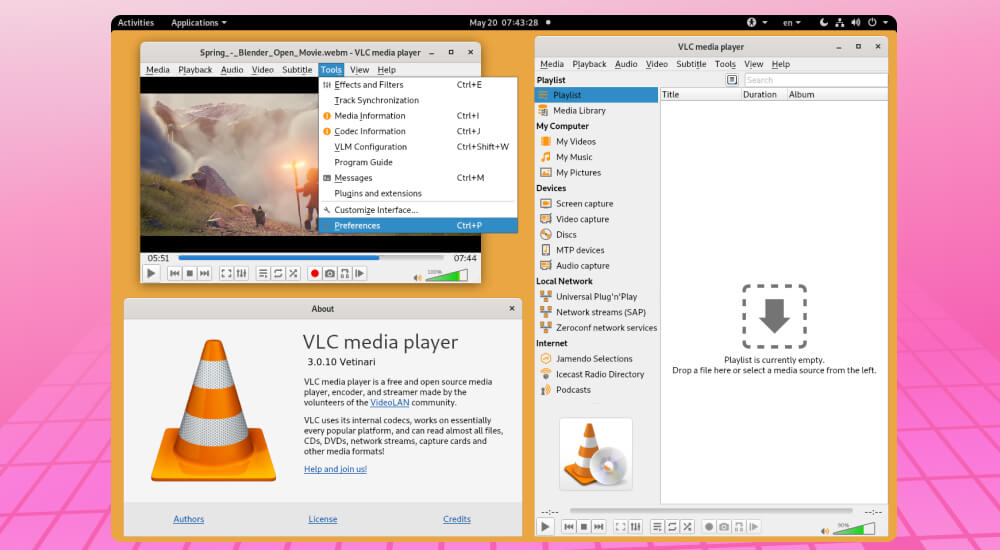Image resolution: width=1000 pixels, height=550 pixels.
Task: Open extended settings in the playlist VLC window
Action: pyautogui.click(x=636, y=526)
